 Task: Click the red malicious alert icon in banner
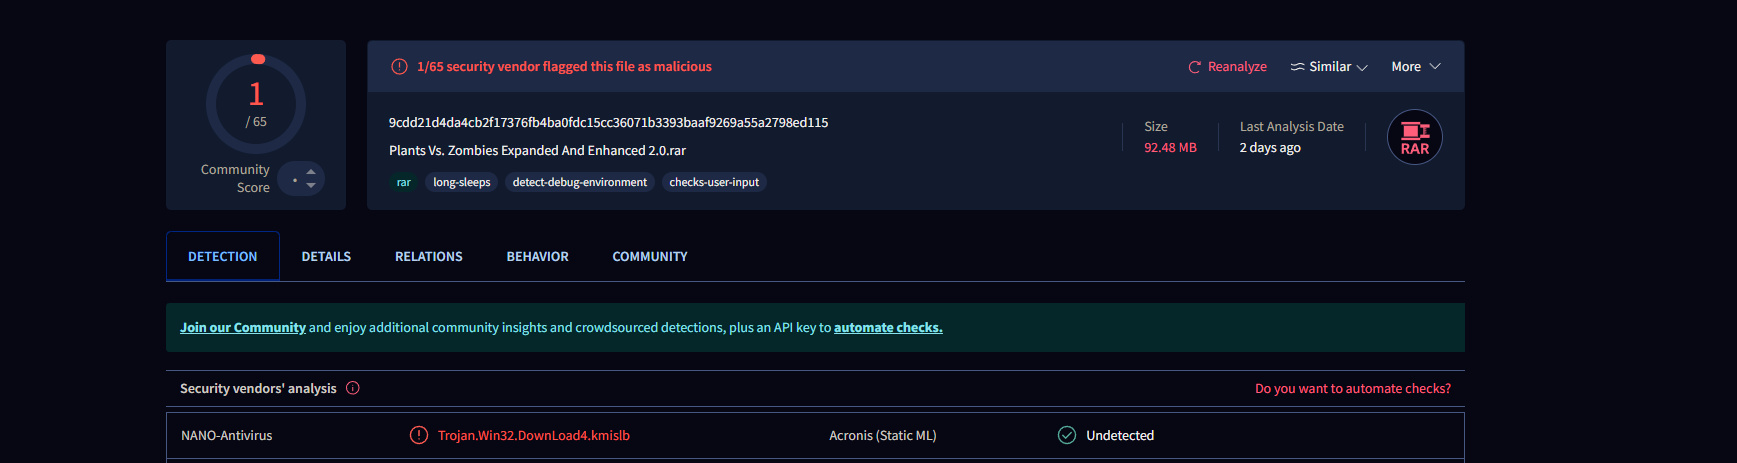coord(399,67)
